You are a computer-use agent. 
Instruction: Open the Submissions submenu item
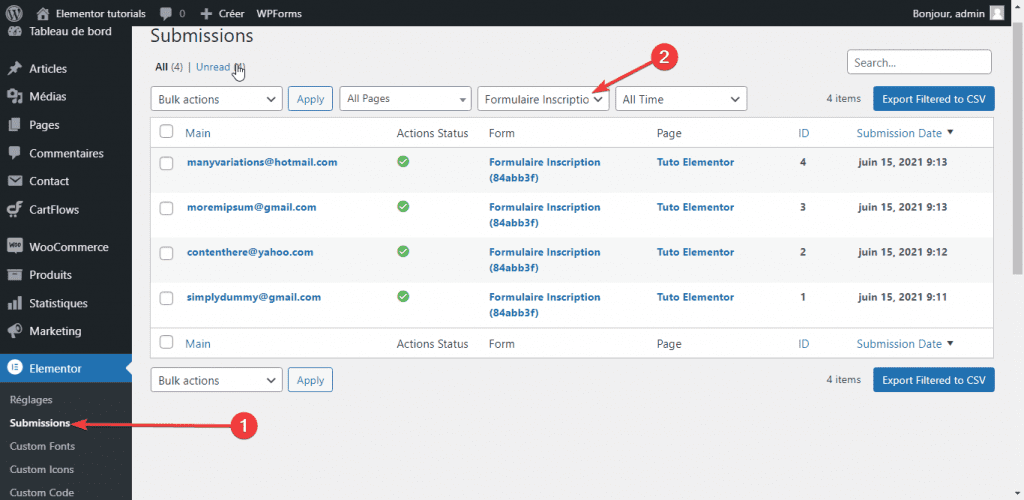pyautogui.click(x=40, y=423)
